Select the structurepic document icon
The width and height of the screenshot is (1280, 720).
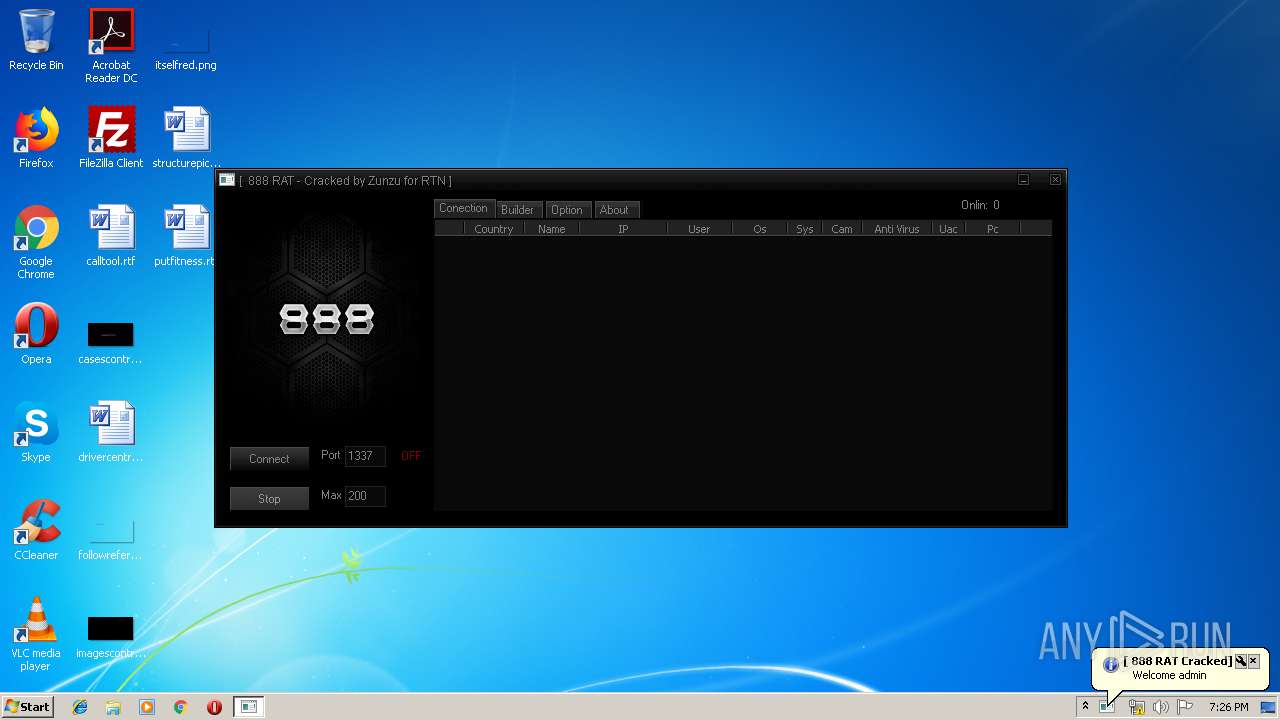(x=186, y=138)
